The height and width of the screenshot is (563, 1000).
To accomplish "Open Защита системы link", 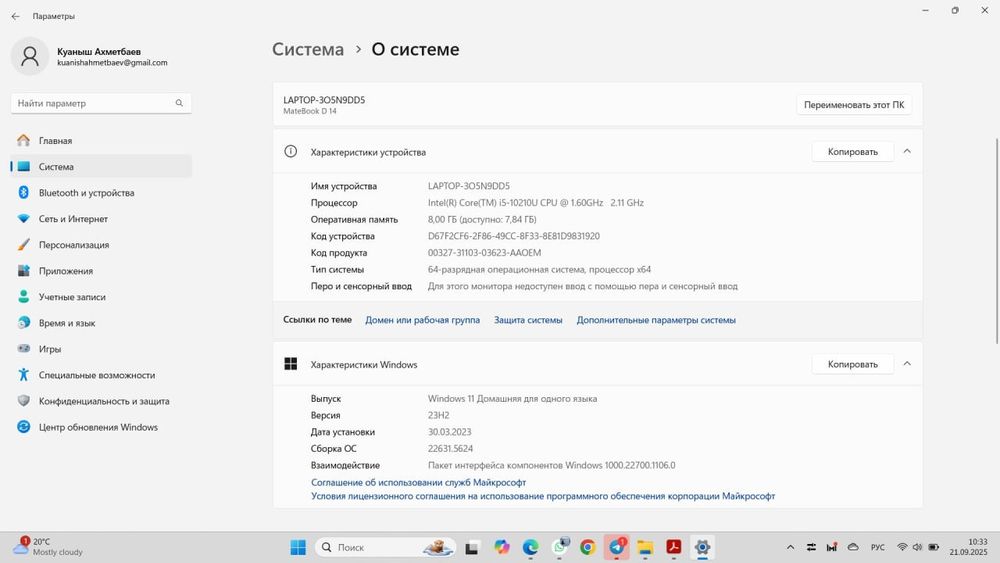I will [528, 320].
